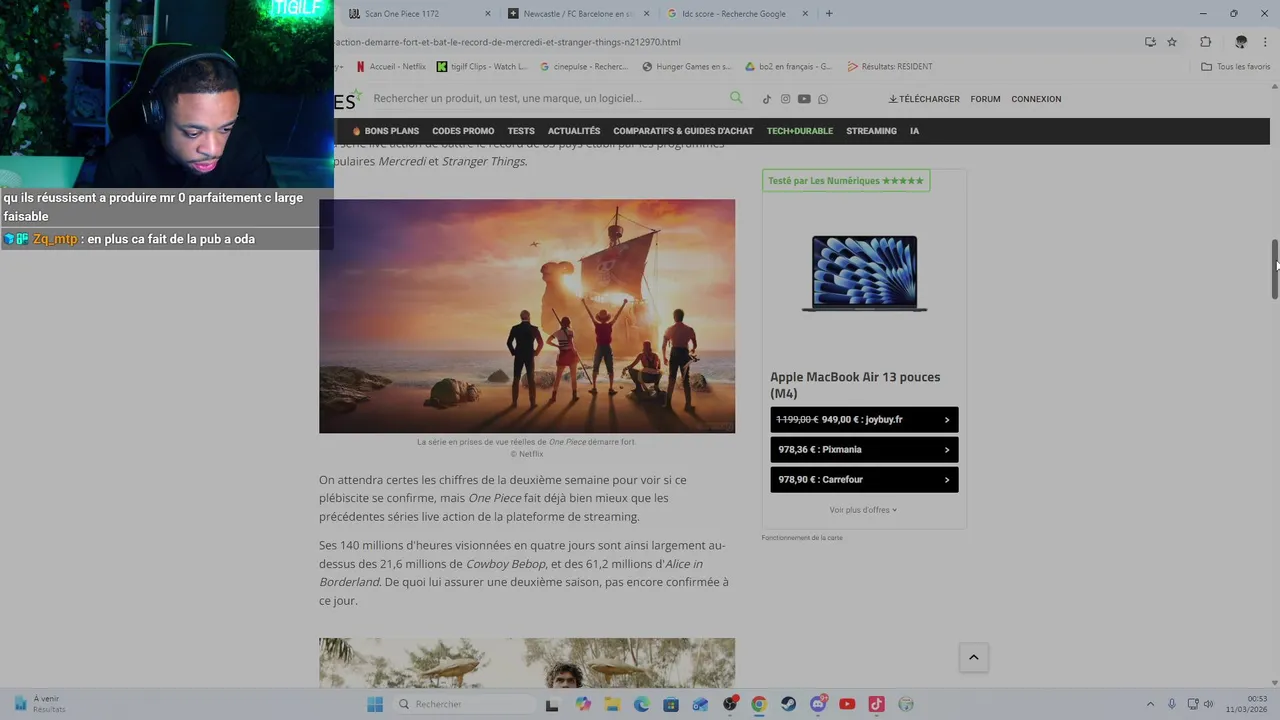Open the browser extensions puzzle icon
This screenshot has width=1280, height=720.
point(1205,42)
